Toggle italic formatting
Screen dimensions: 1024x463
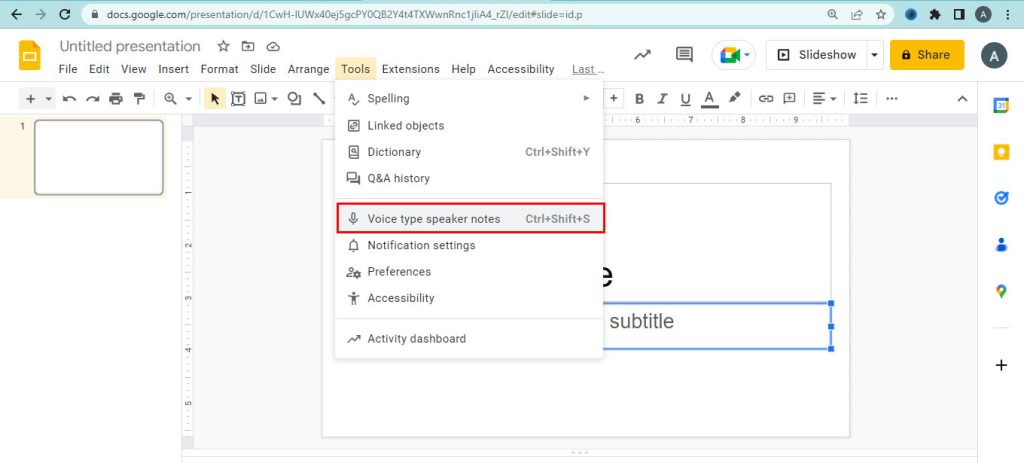click(x=662, y=98)
